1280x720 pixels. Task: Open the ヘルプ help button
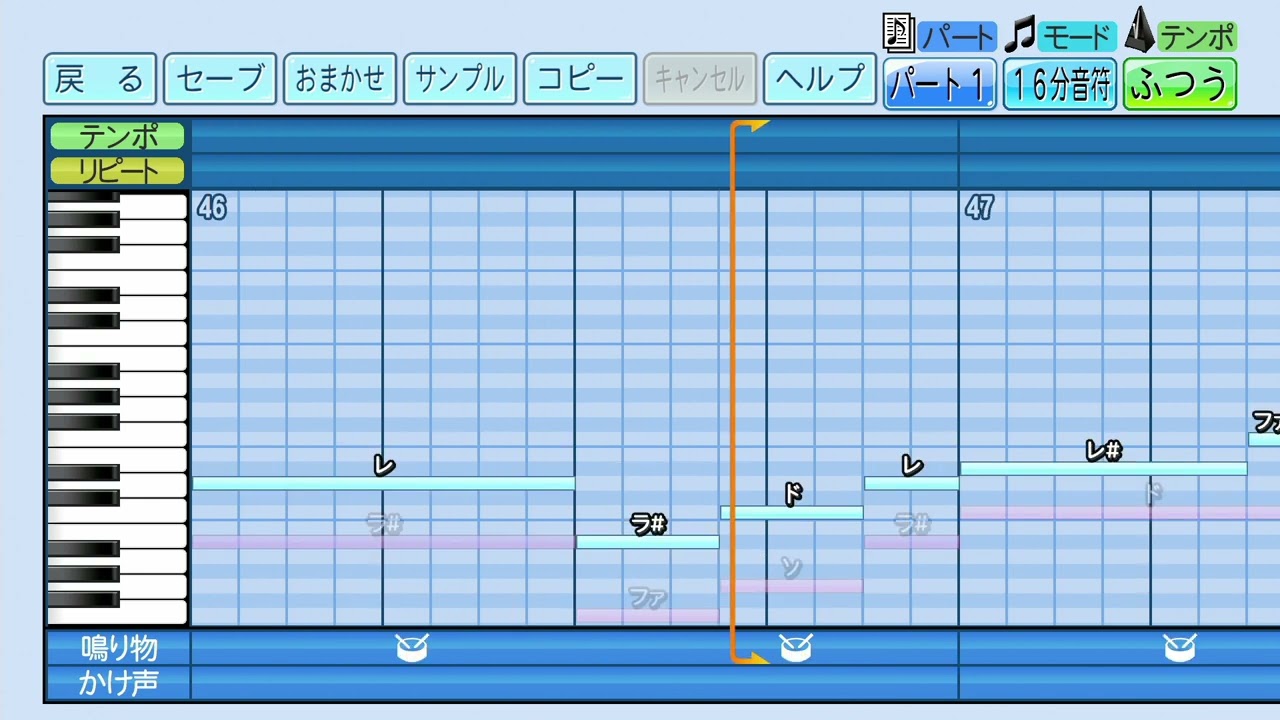tap(820, 79)
